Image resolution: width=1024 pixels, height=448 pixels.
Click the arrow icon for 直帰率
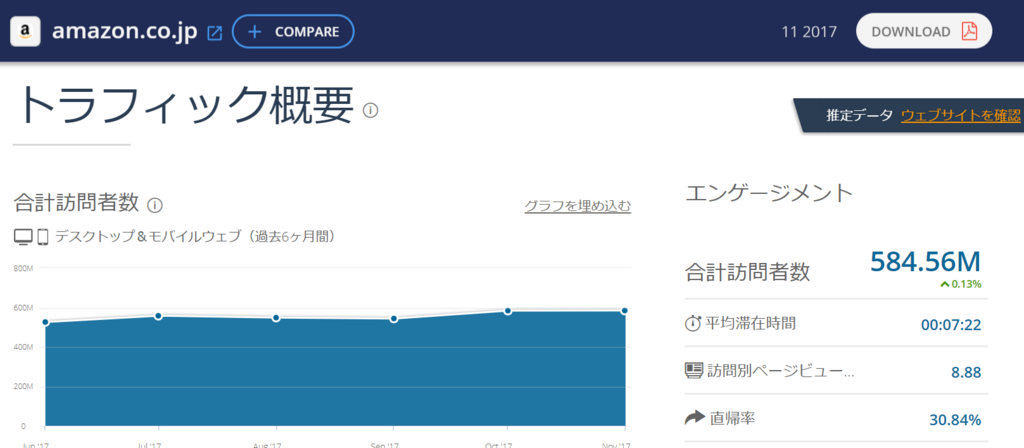(x=694, y=418)
